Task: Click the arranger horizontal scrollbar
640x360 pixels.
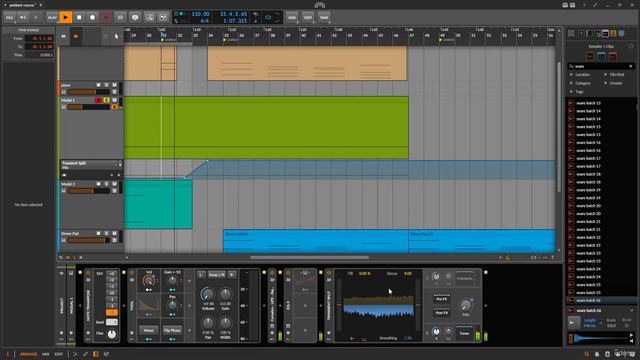Action: click(x=309, y=258)
